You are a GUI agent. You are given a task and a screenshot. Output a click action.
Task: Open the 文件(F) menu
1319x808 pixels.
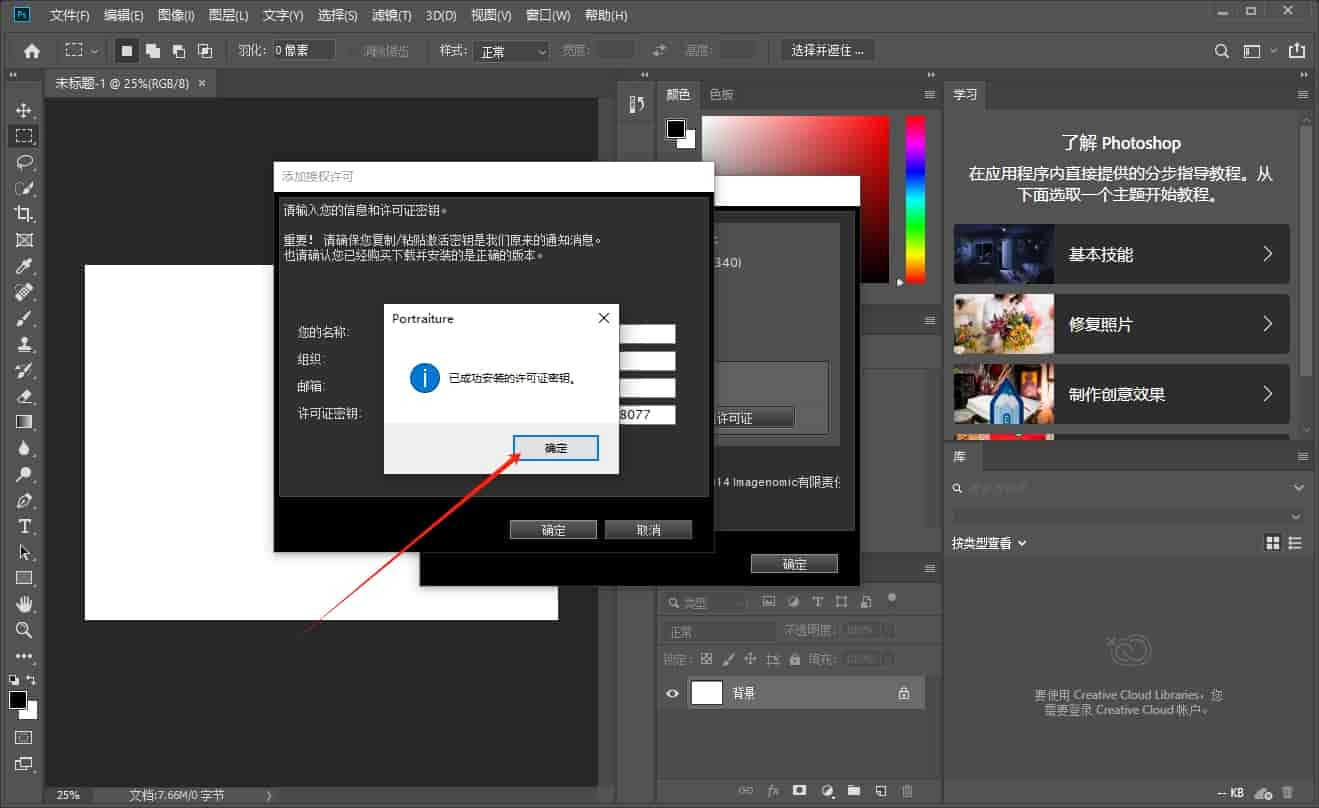pyautogui.click(x=69, y=16)
